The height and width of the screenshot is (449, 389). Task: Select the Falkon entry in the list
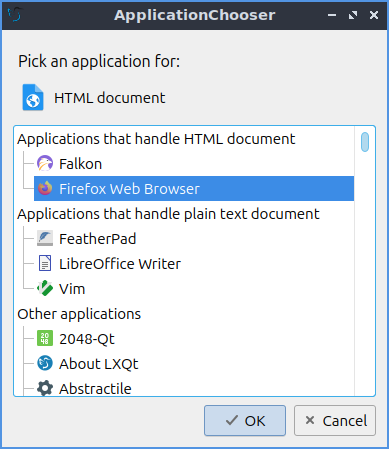[194, 164]
